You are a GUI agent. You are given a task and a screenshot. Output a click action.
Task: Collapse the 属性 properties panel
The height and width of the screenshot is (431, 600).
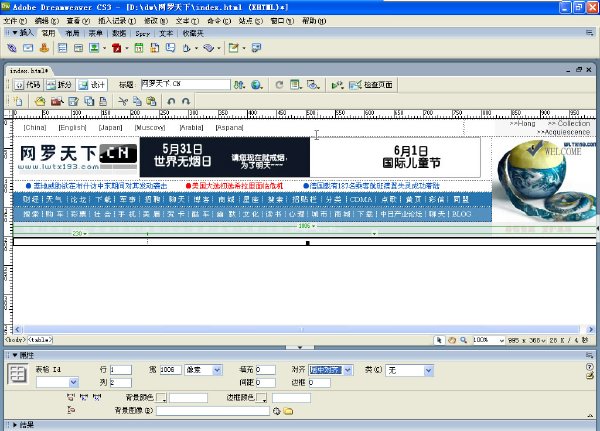pos(15,355)
